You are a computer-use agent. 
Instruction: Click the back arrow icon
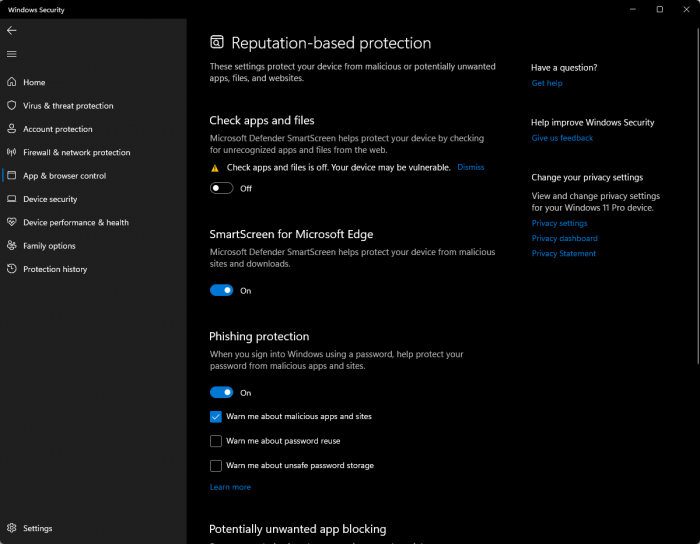pos(12,30)
